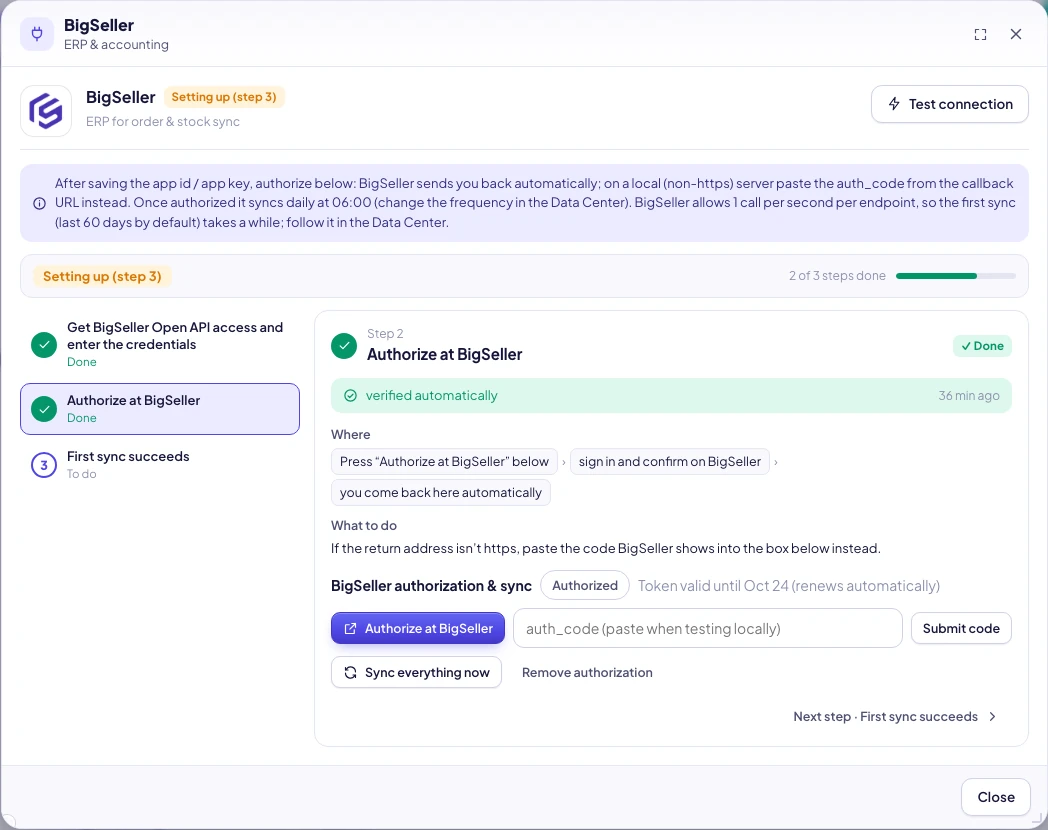
Task: Click the Where heading
Action: 350,434
